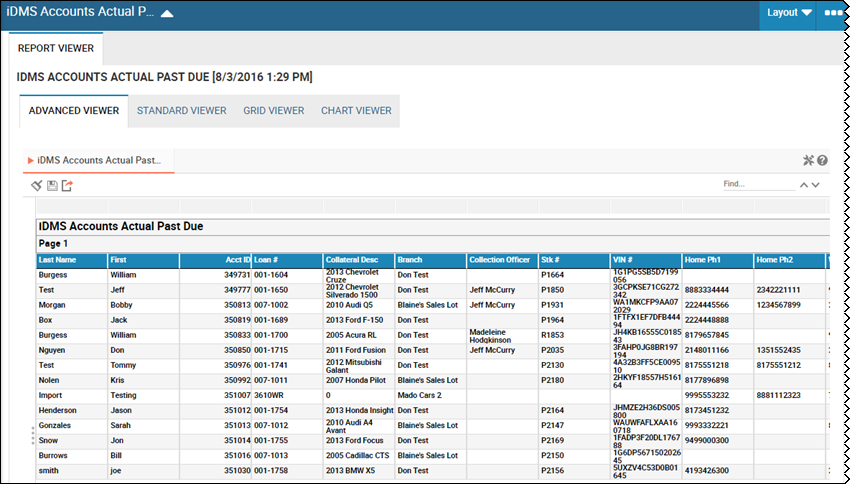Open the tools wrench icon
850x484 pixels.
coord(808,160)
